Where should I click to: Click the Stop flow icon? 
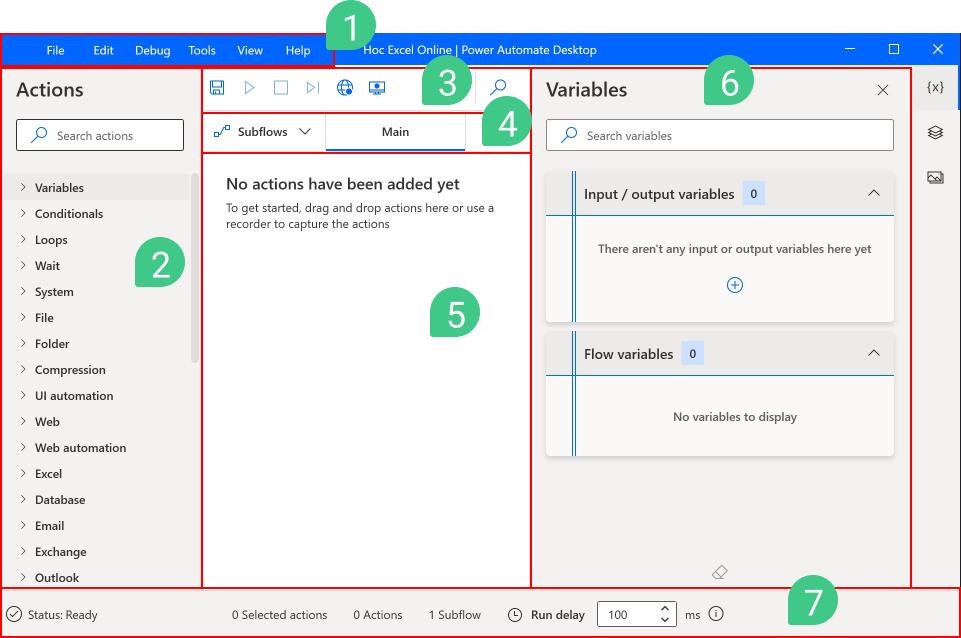(281, 87)
